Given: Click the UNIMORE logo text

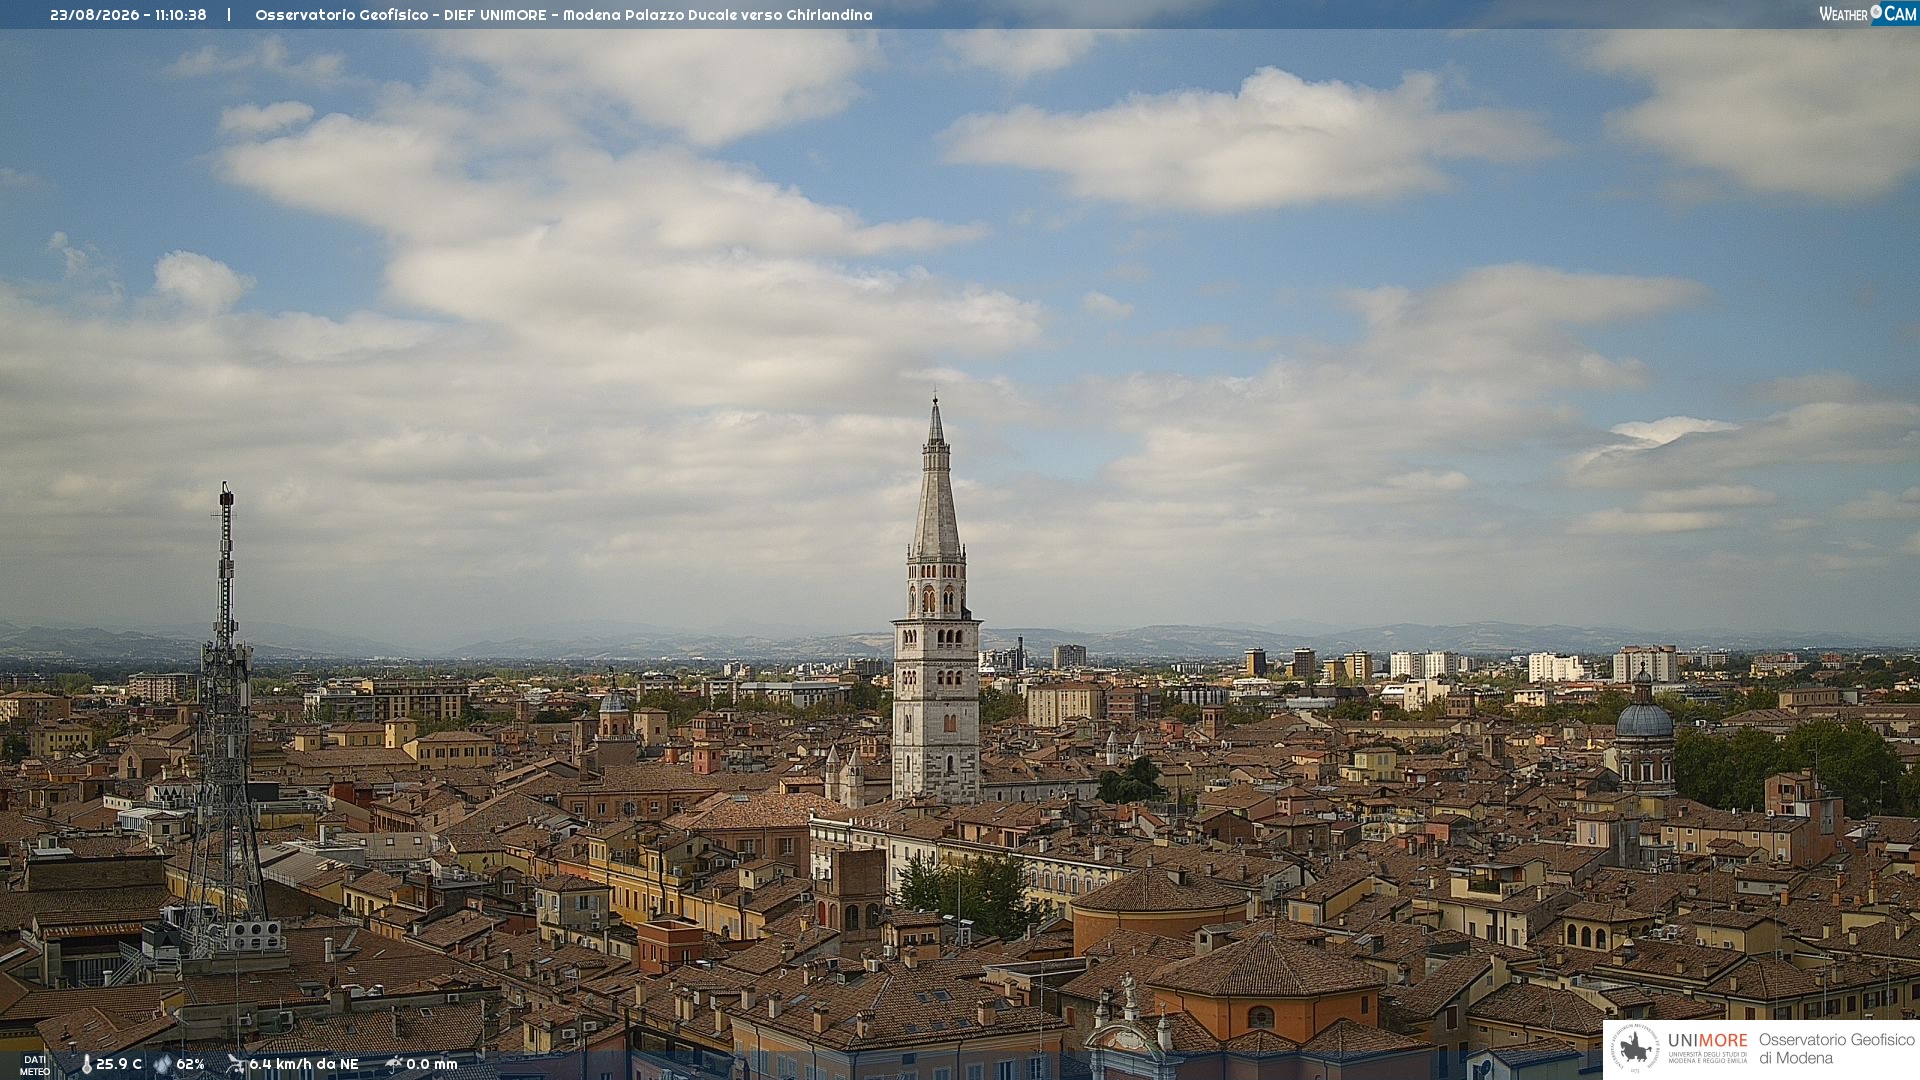Looking at the screenshot, I should (1708, 1040).
